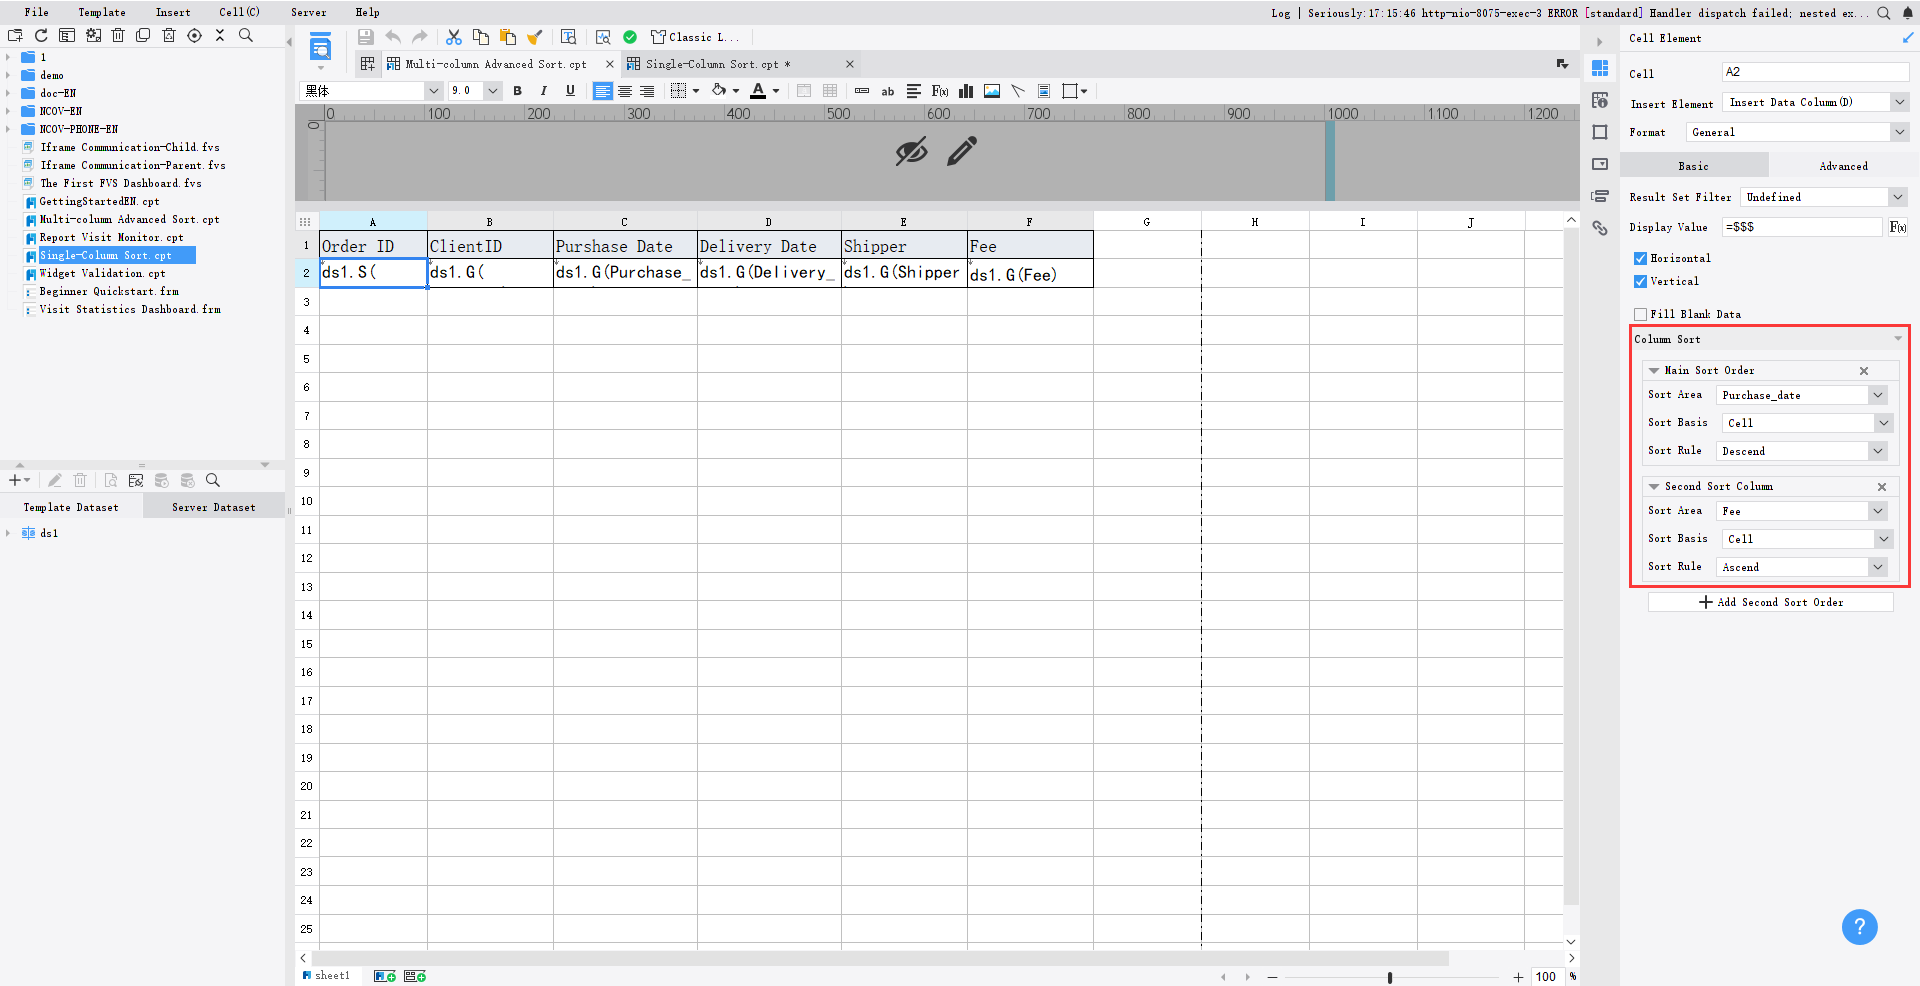Expand the demo folder in the file tree
This screenshot has width=1920, height=986.
(x=8, y=75)
